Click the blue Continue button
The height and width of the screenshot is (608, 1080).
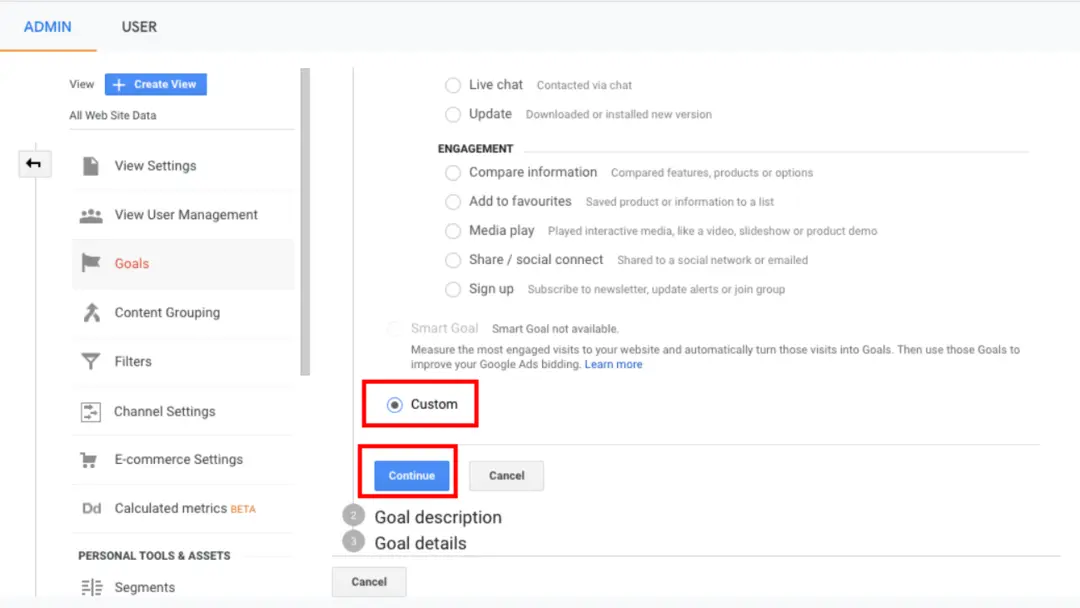(412, 476)
